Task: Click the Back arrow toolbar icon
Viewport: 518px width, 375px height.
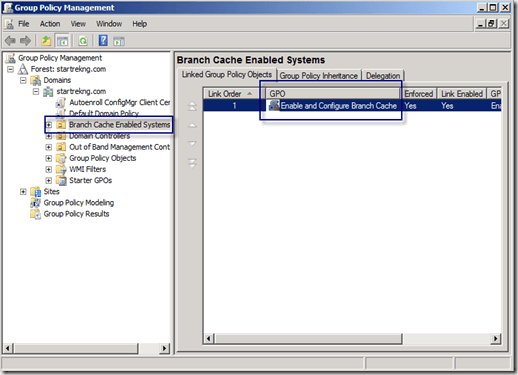Action: point(10,41)
